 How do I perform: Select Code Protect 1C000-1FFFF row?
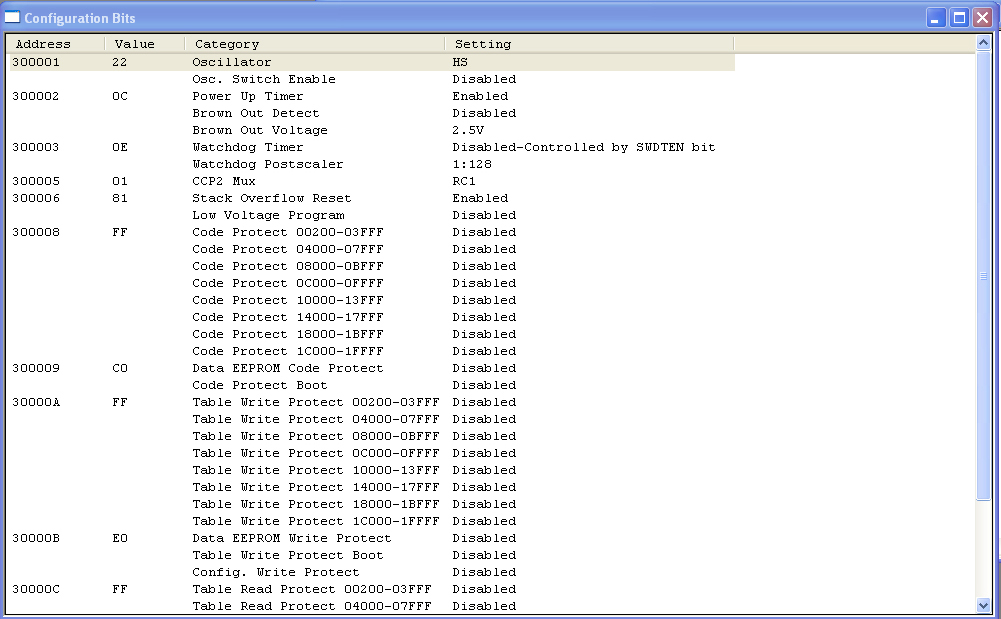click(x=372, y=352)
